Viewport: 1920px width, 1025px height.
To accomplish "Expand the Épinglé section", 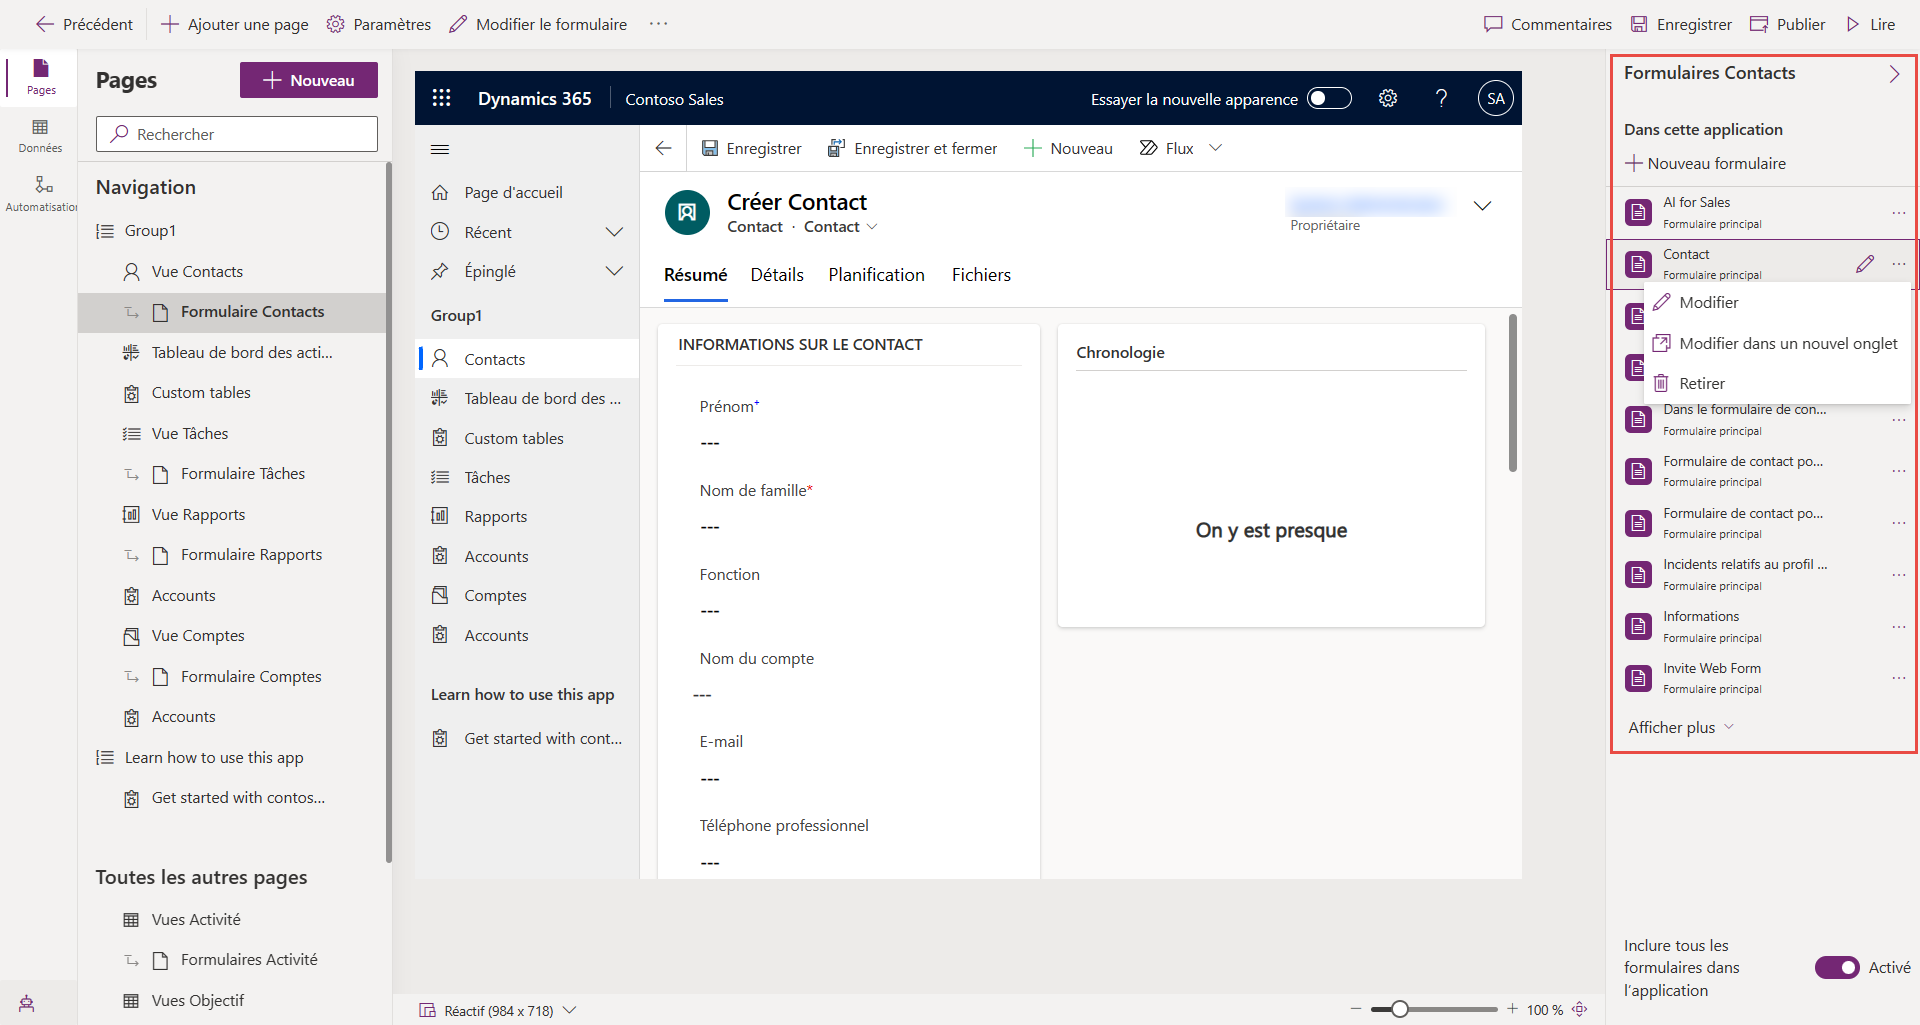I will coord(614,271).
